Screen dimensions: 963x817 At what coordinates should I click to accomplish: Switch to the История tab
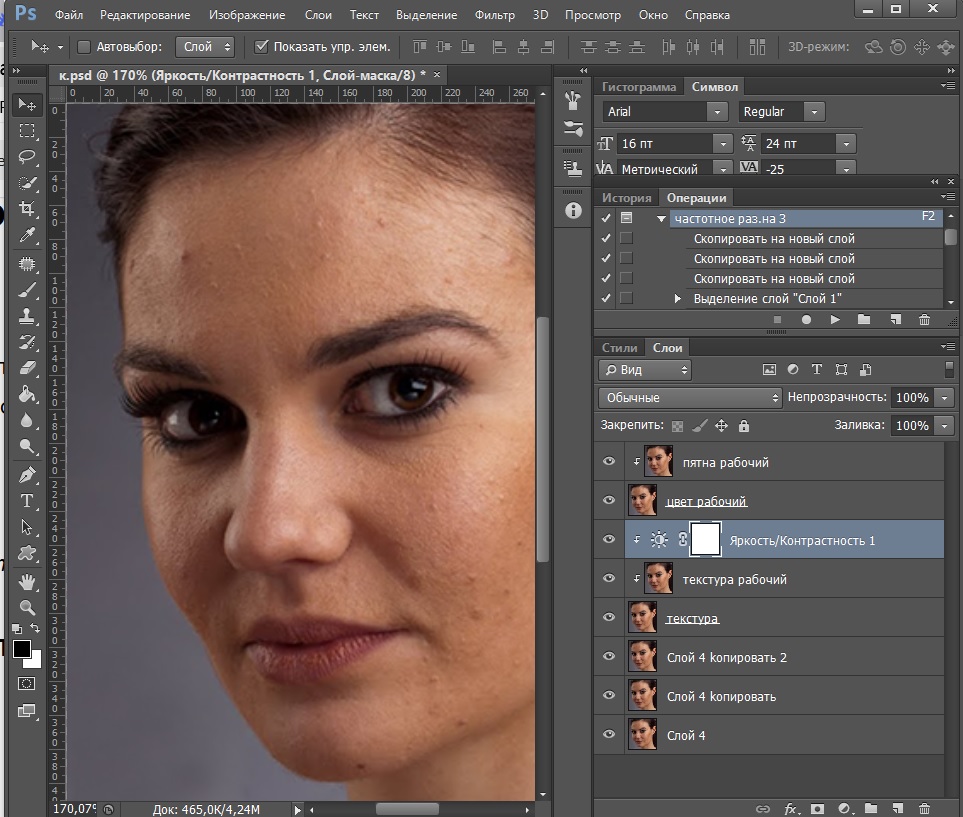click(x=626, y=198)
